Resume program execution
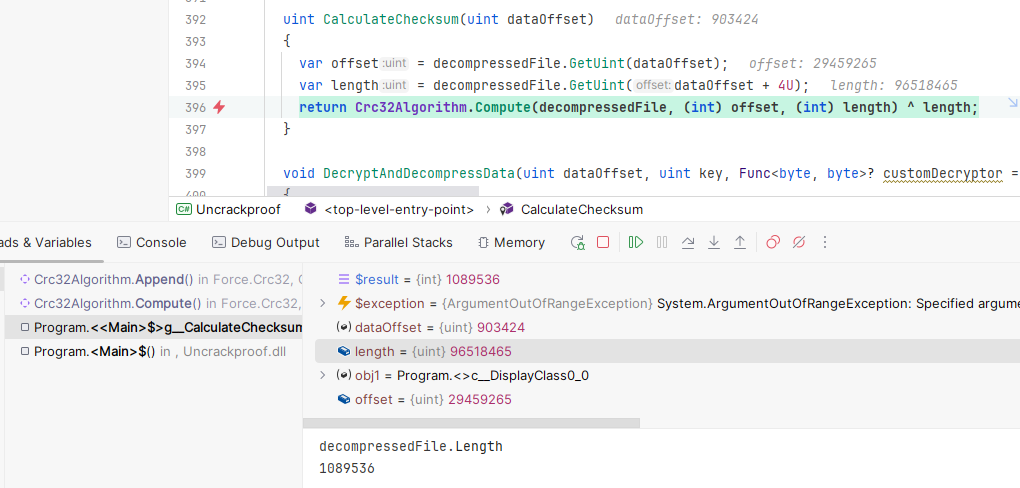Image resolution: width=1020 pixels, height=488 pixels. coord(635,242)
